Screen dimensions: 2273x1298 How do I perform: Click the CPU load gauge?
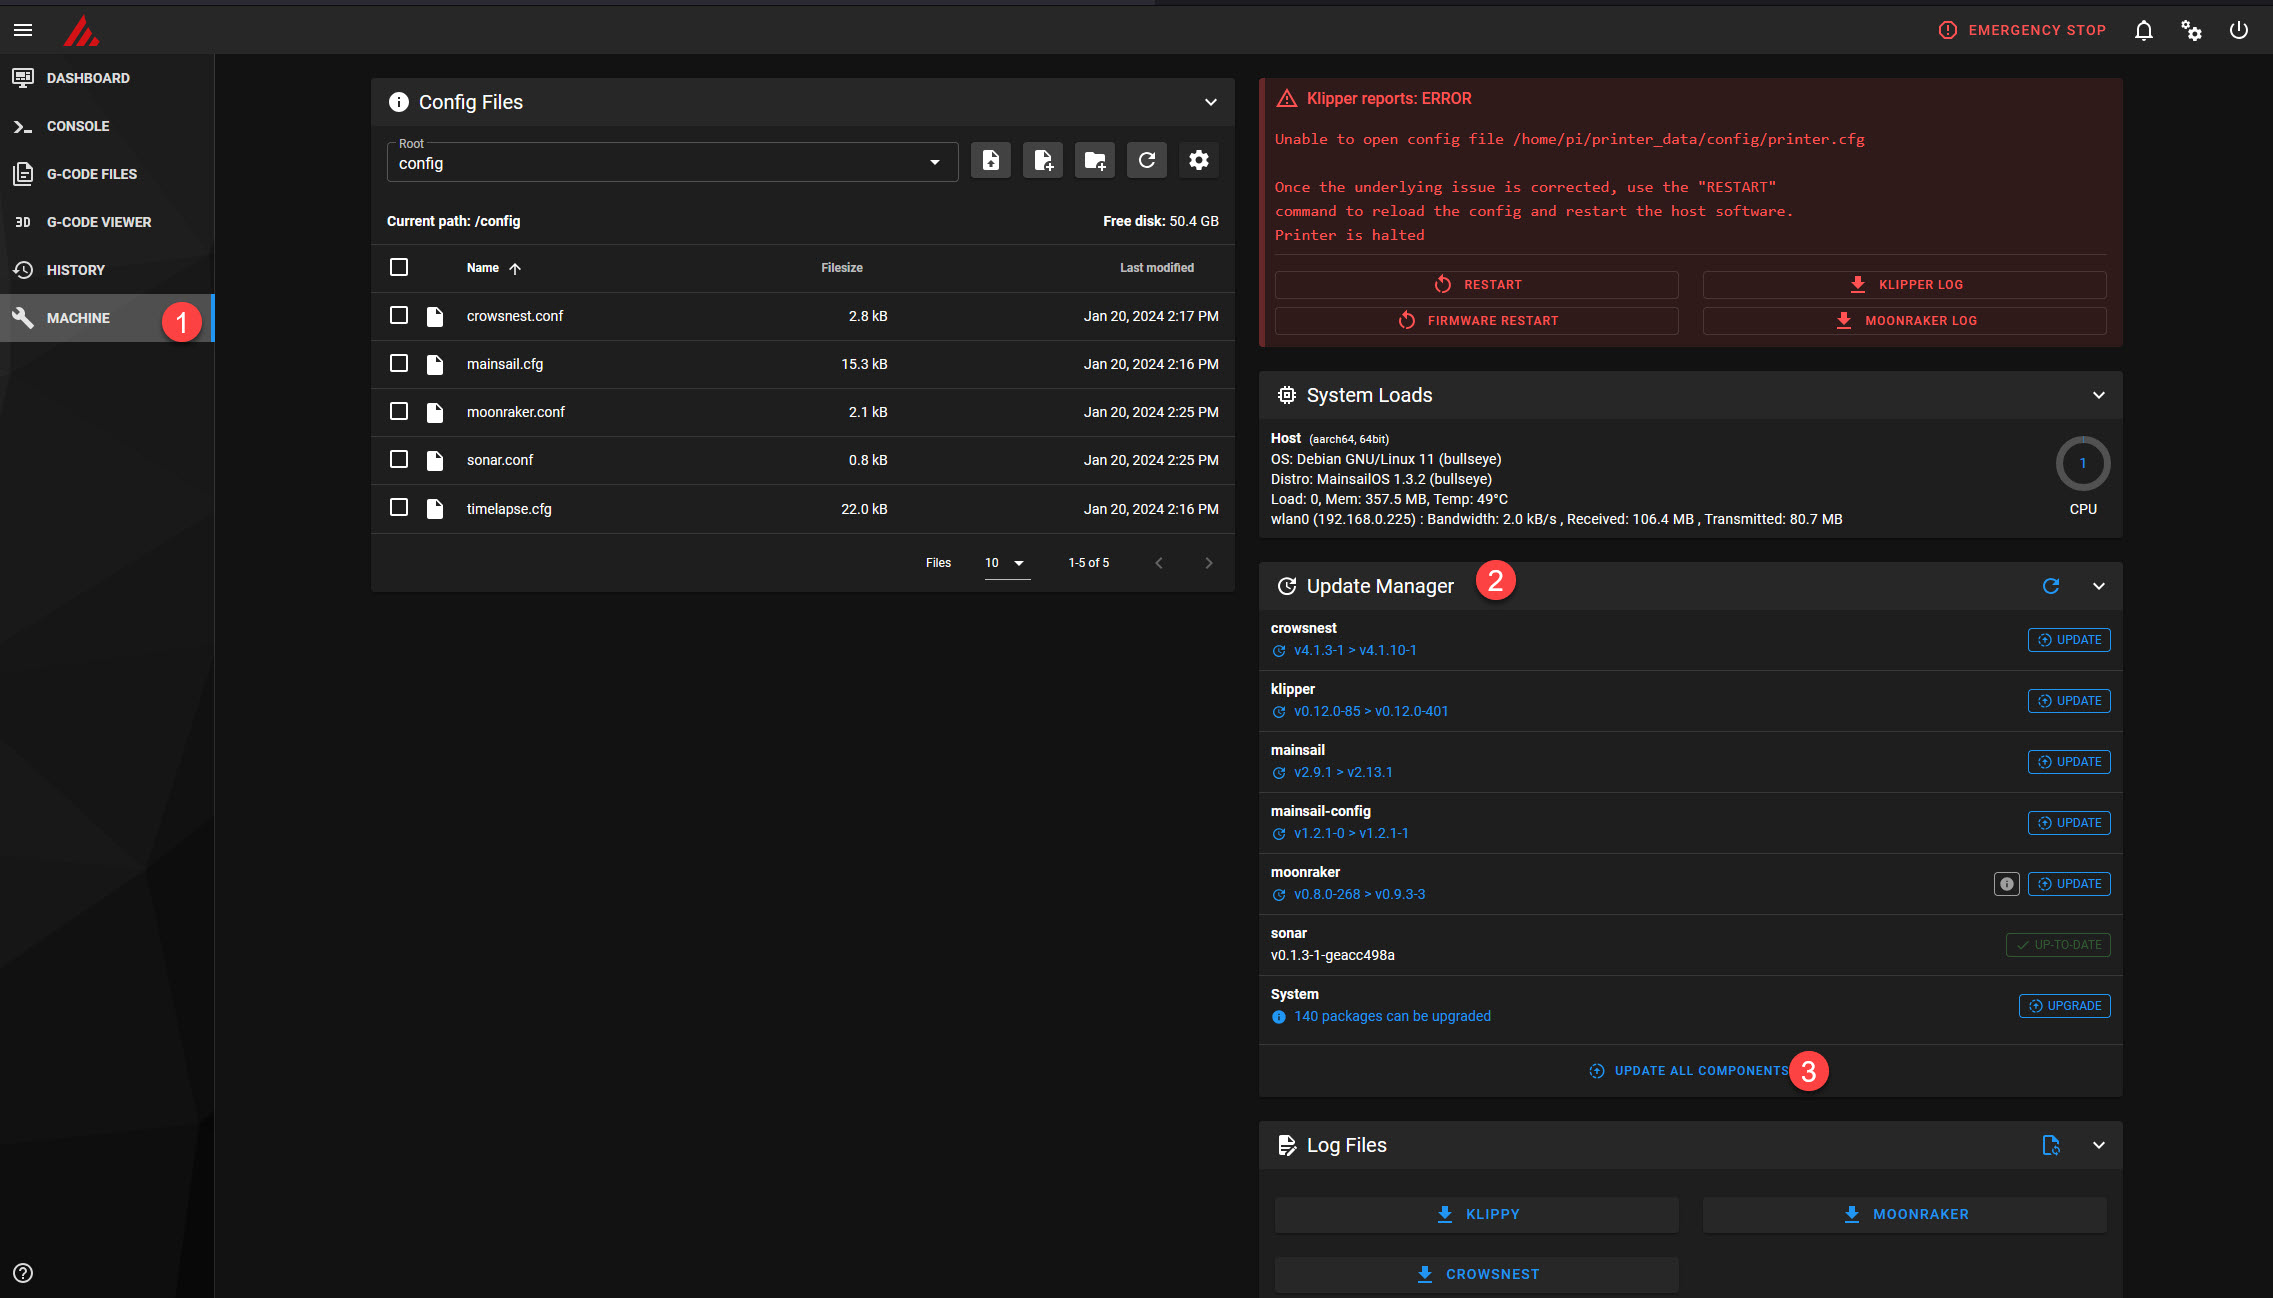pos(2083,463)
